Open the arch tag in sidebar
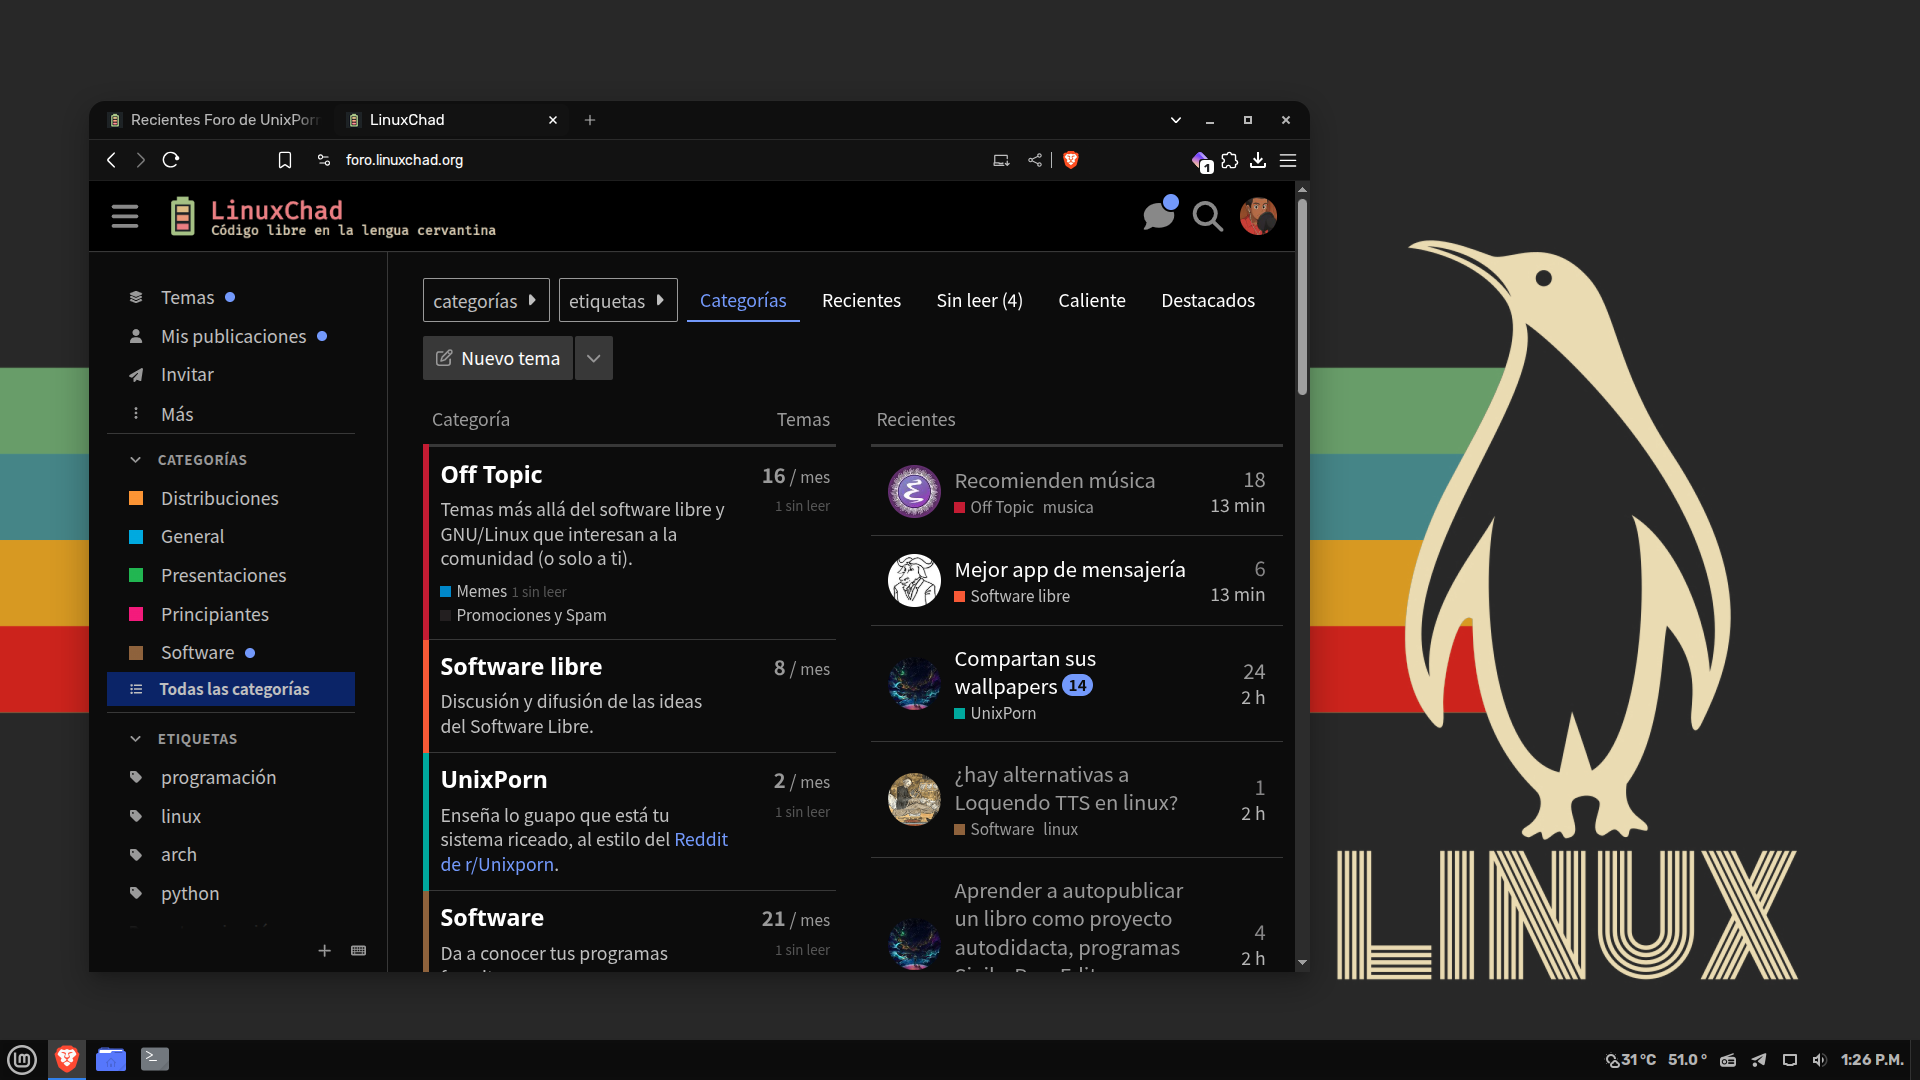The height and width of the screenshot is (1080, 1920). [x=178, y=855]
